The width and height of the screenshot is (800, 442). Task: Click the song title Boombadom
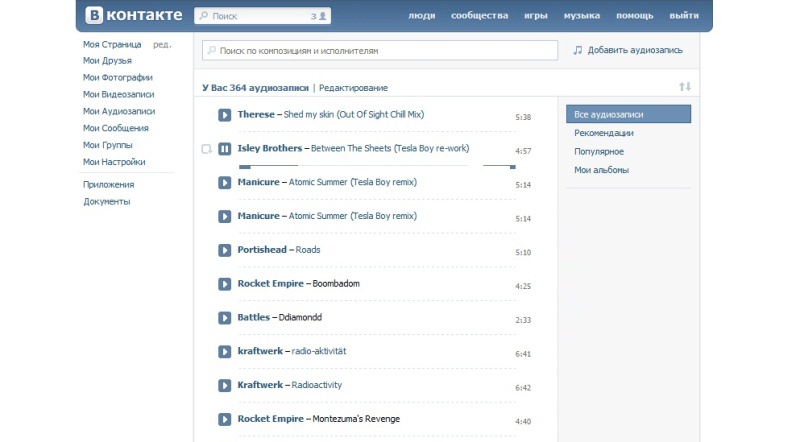coord(336,283)
